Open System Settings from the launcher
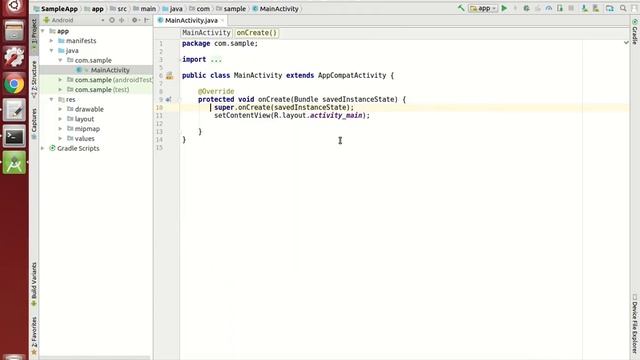 pos(14,57)
